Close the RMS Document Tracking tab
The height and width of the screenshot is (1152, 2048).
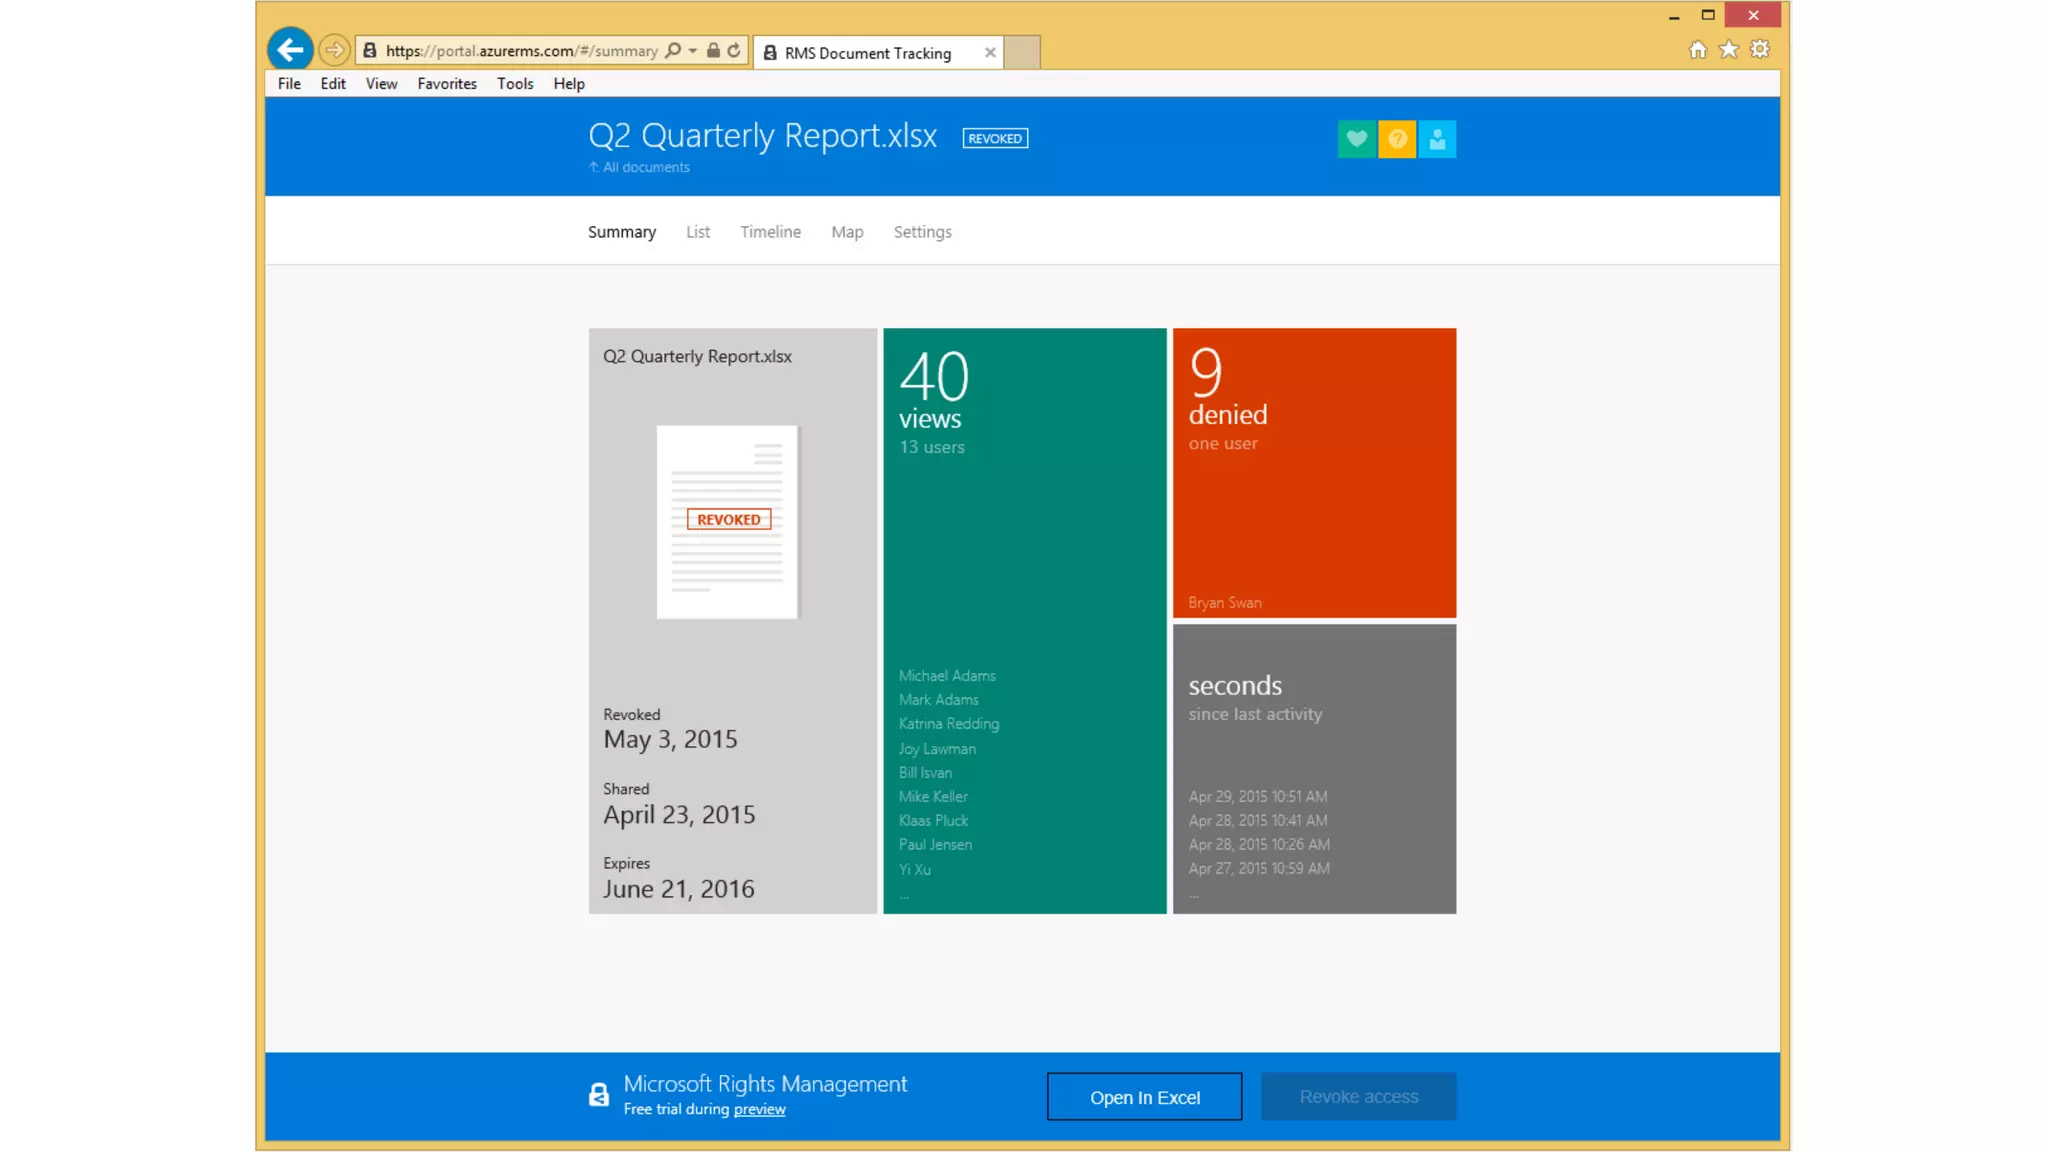(990, 52)
